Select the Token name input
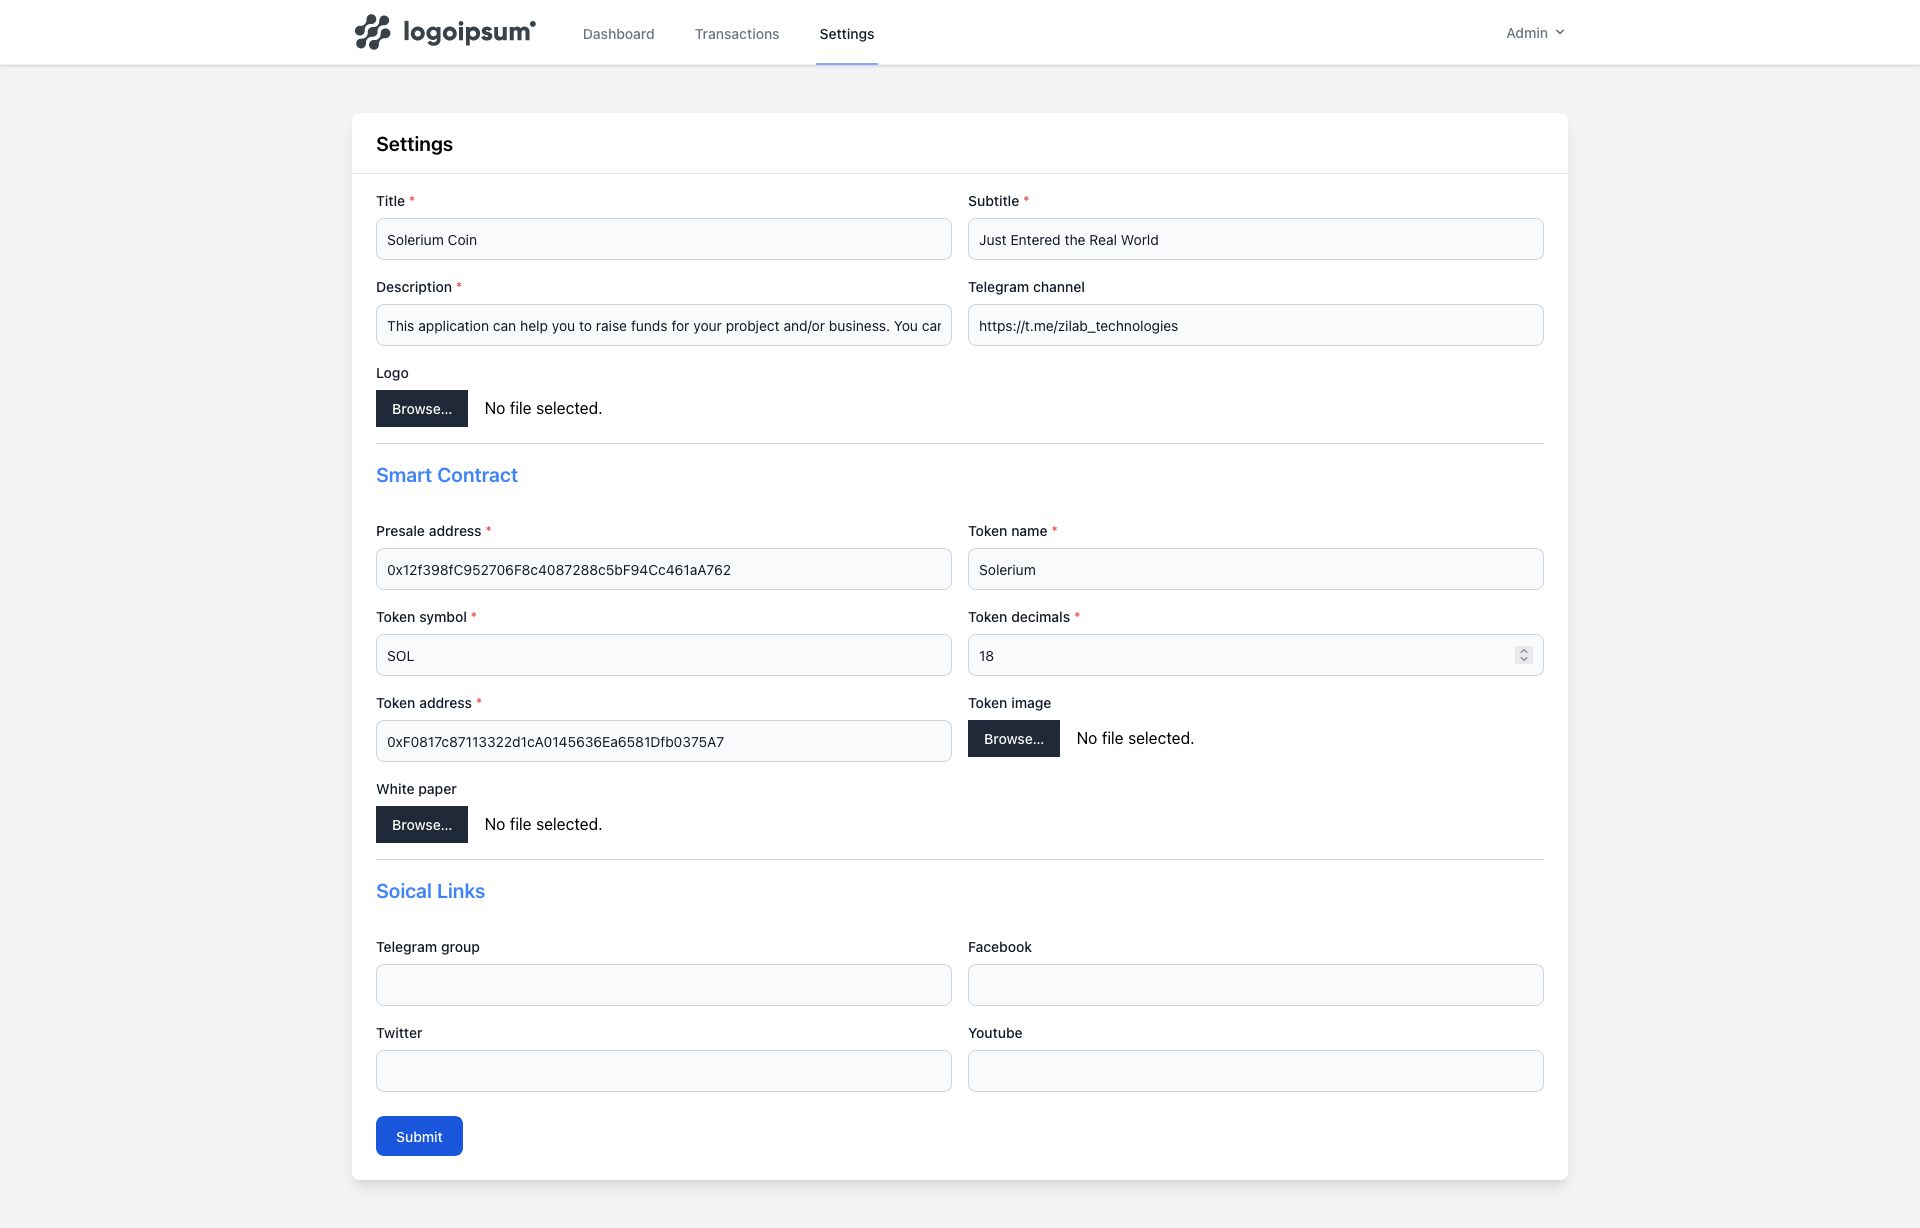This screenshot has height=1228, width=1920. pyautogui.click(x=1255, y=570)
